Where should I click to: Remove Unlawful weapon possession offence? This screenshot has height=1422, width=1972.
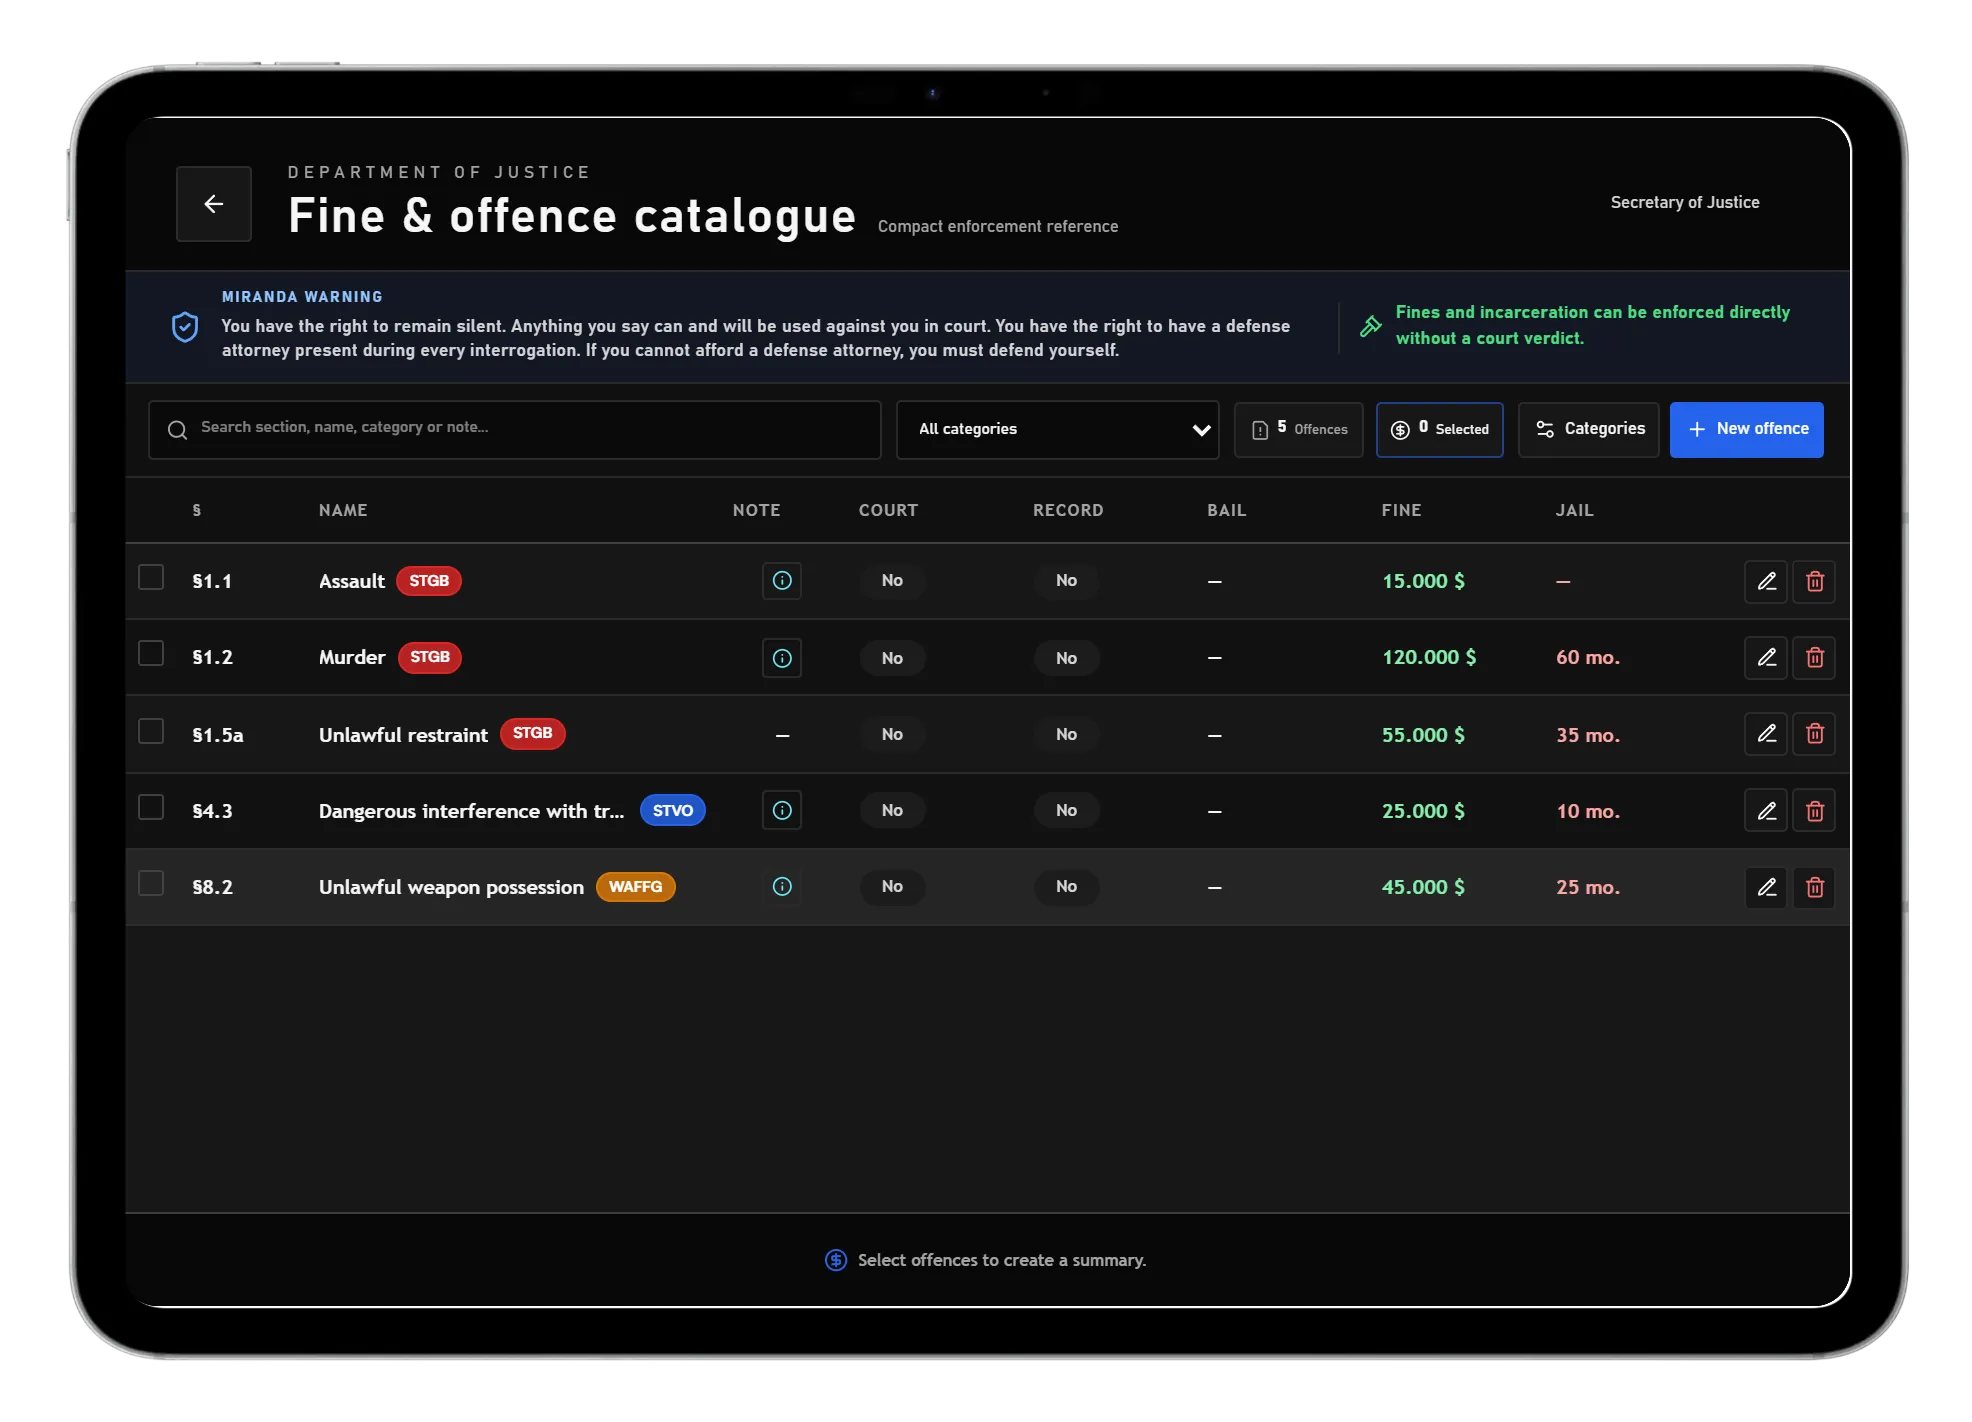(1814, 887)
